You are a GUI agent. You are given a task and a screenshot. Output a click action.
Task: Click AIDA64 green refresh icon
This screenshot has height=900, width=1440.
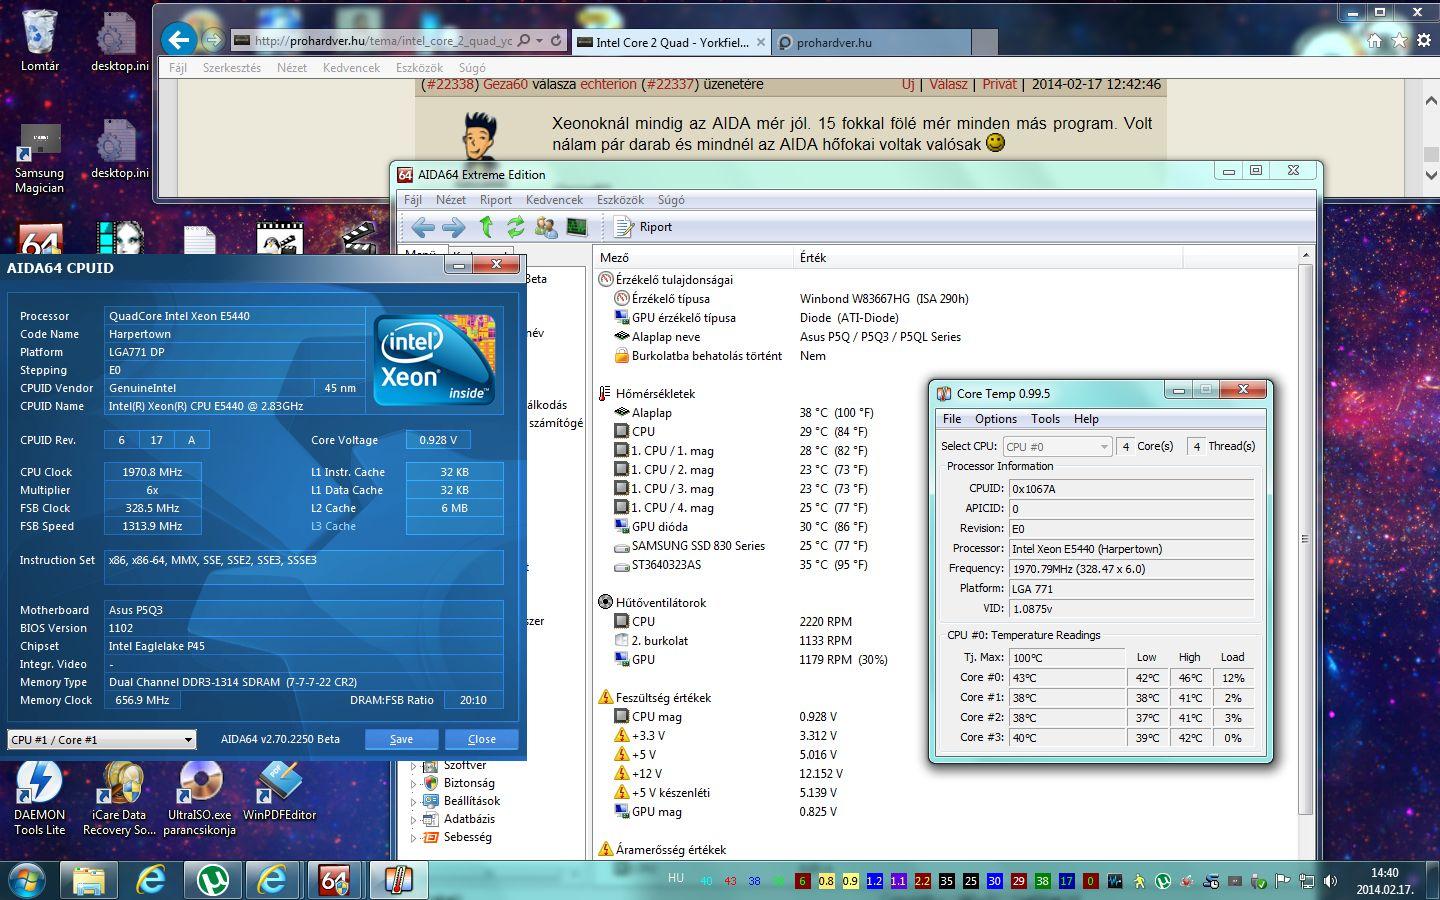(x=515, y=227)
